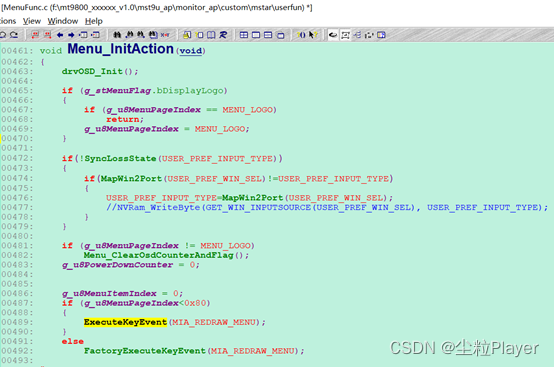Click bDisplayLogo on line 465
Screen dimensions: 554x367
190,91
